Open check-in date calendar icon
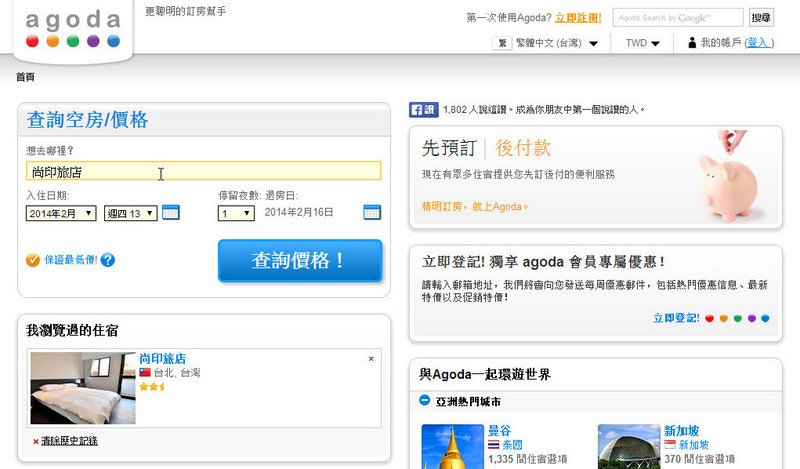 click(171, 212)
